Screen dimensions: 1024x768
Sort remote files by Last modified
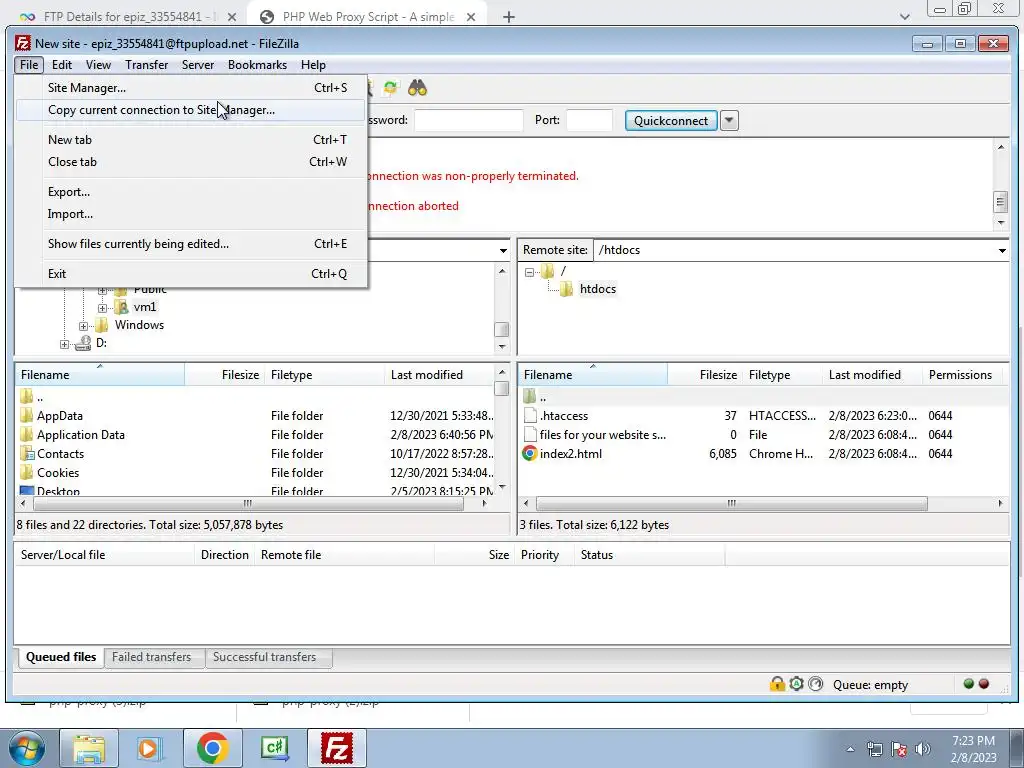[871, 375]
